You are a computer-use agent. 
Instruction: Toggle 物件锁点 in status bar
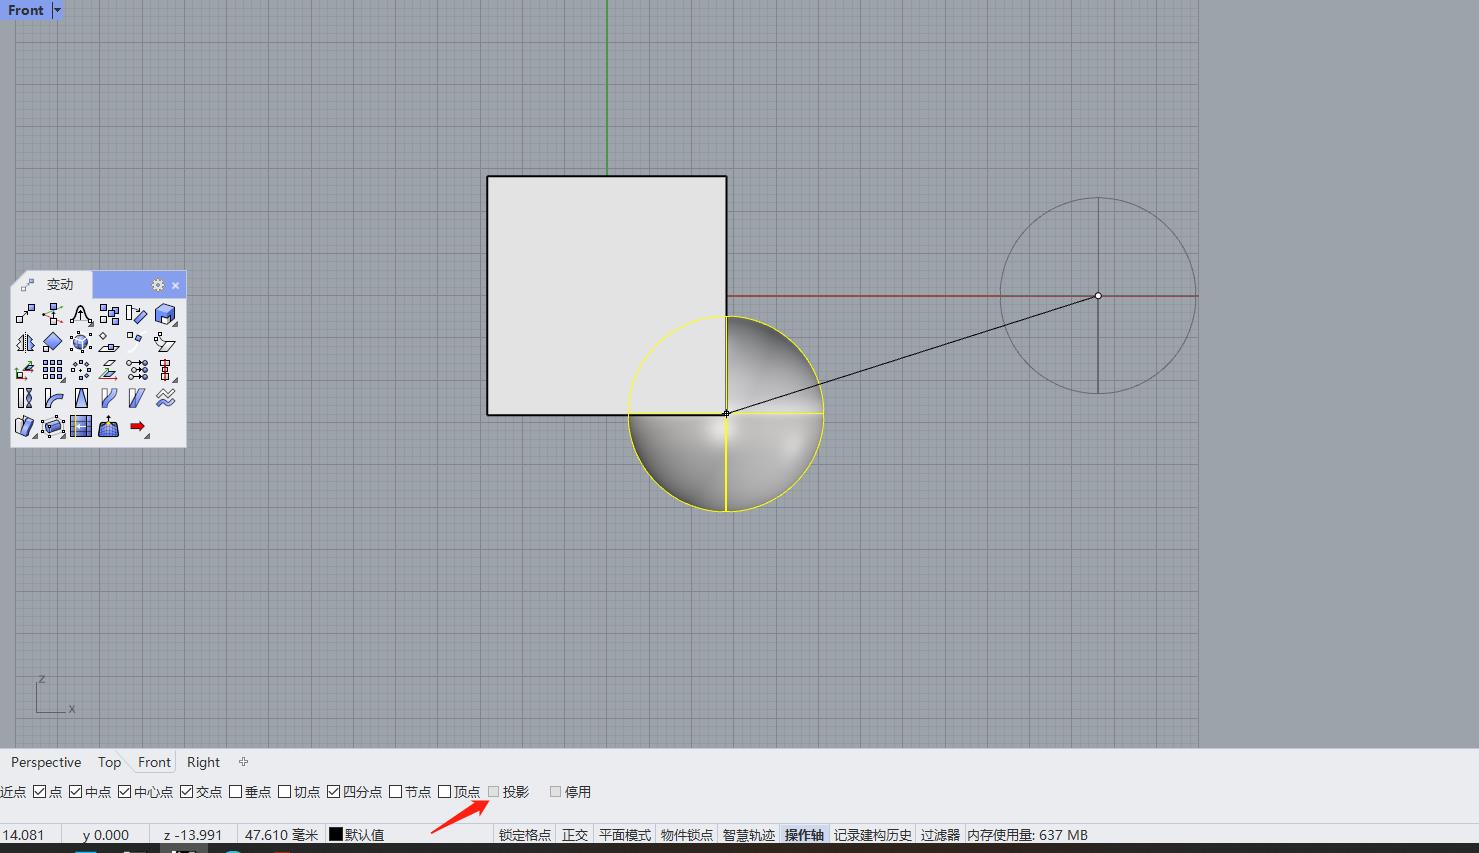coord(687,835)
